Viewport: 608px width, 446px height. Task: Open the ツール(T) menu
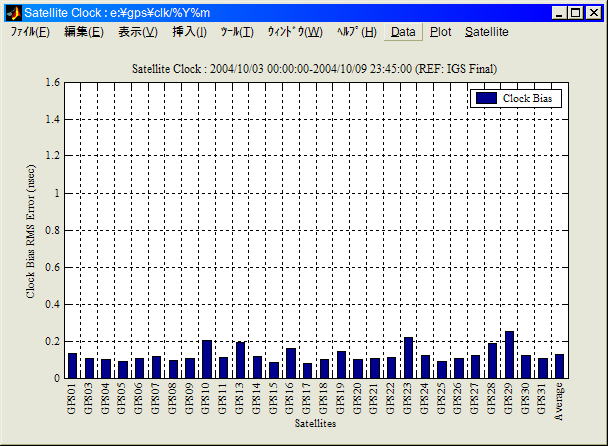(237, 32)
